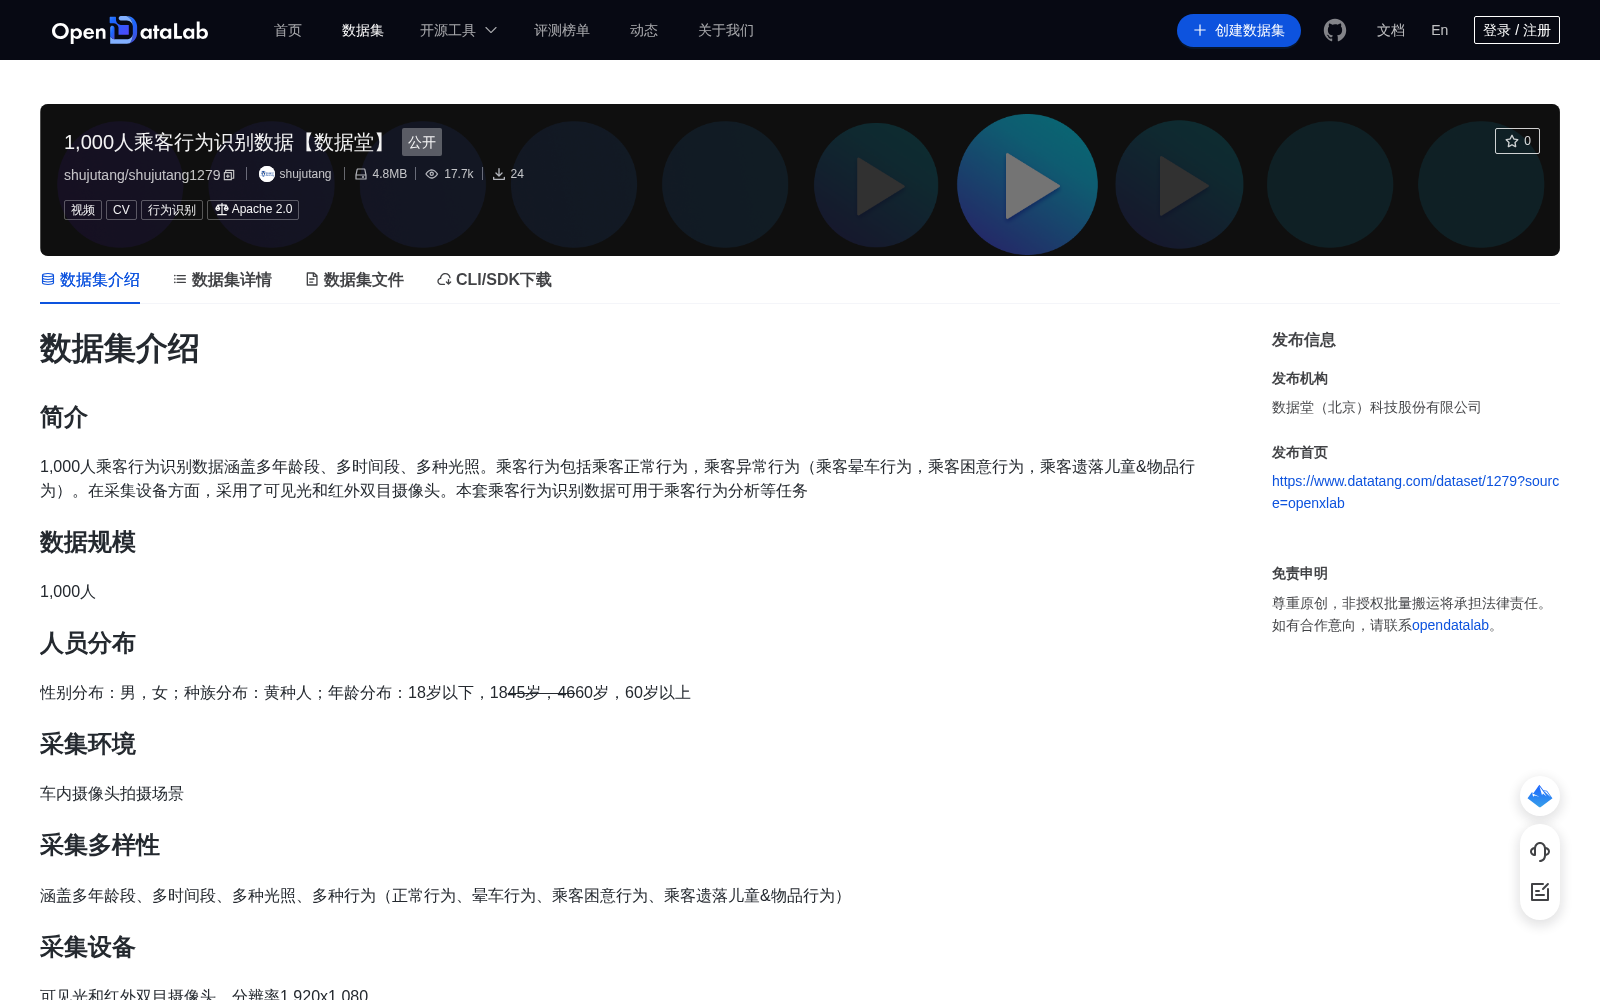Viewport: 1600px width, 1000px height.
Task: Open the 动态 nav item
Action: (644, 30)
